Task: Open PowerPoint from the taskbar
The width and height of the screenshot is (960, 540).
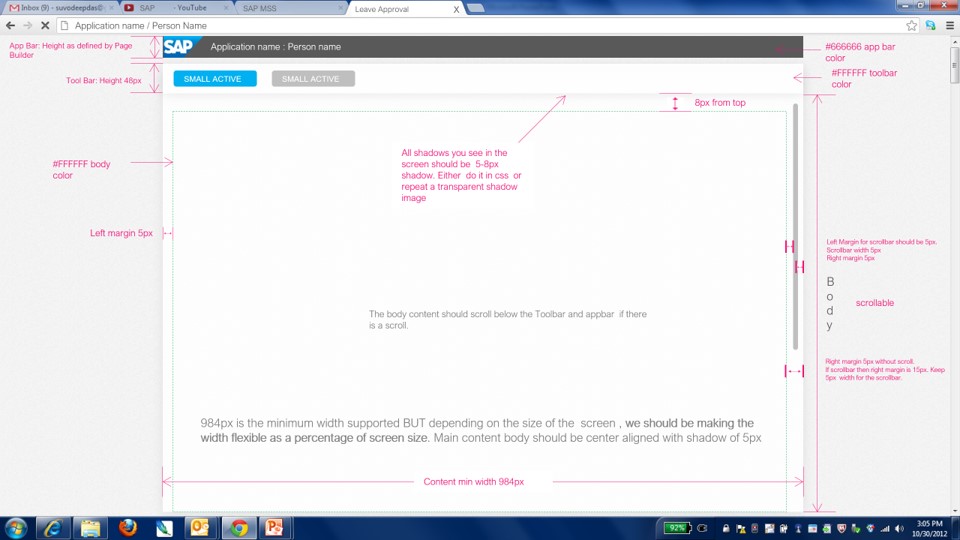Action: tap(273, 527)
